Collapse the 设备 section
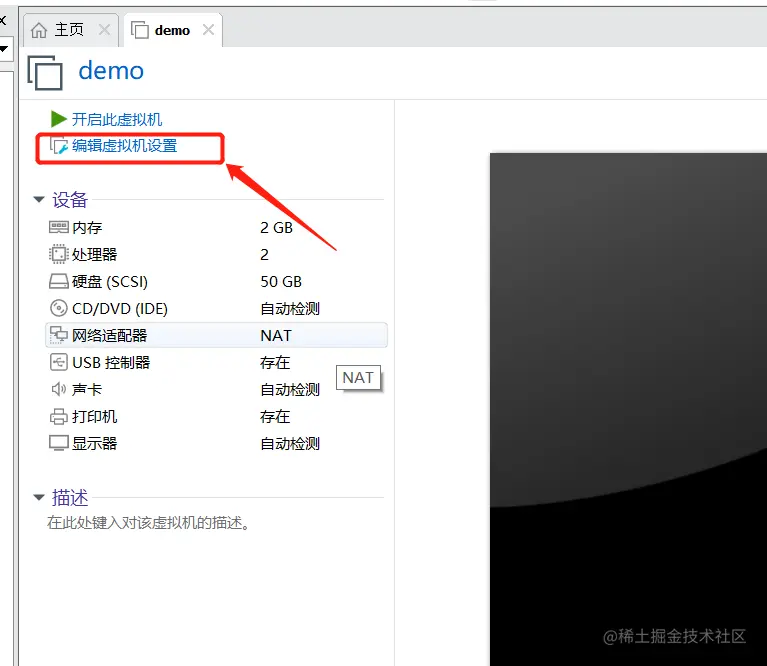Screen dimensions: 767x666 coord(39,200)
